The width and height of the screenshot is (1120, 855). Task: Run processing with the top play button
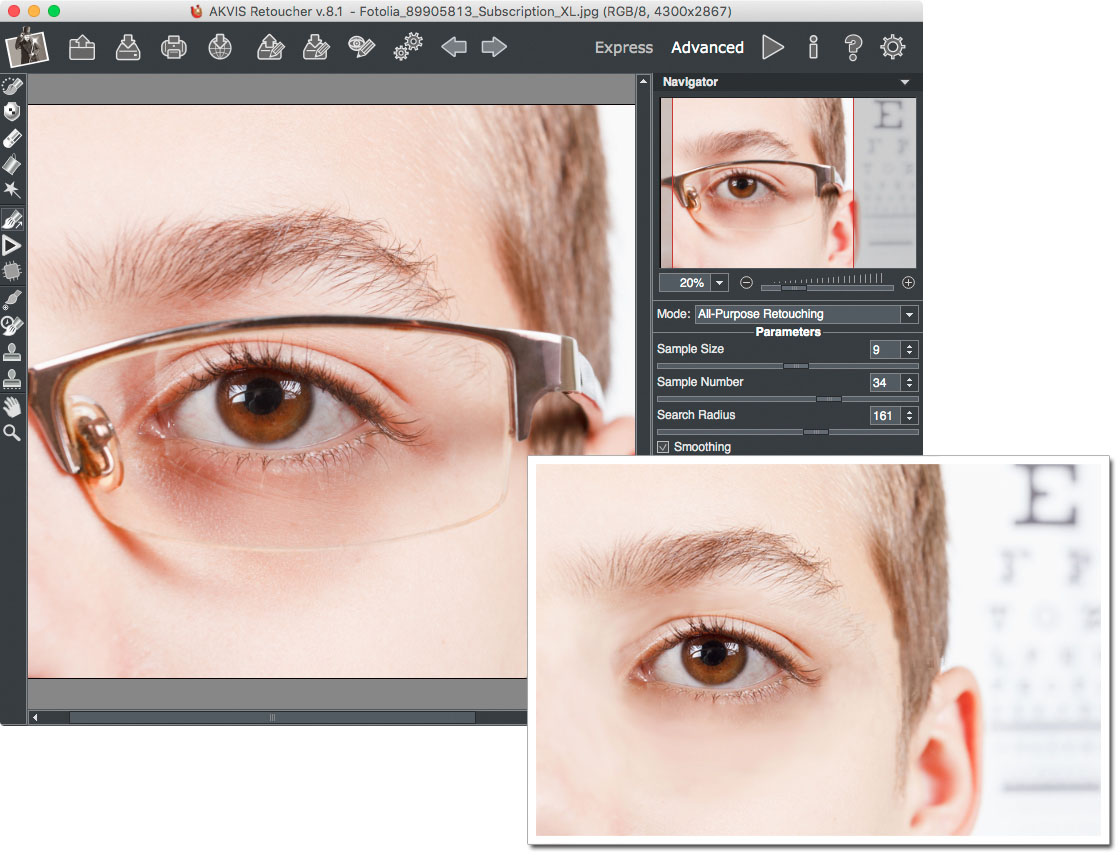point(773,47)
